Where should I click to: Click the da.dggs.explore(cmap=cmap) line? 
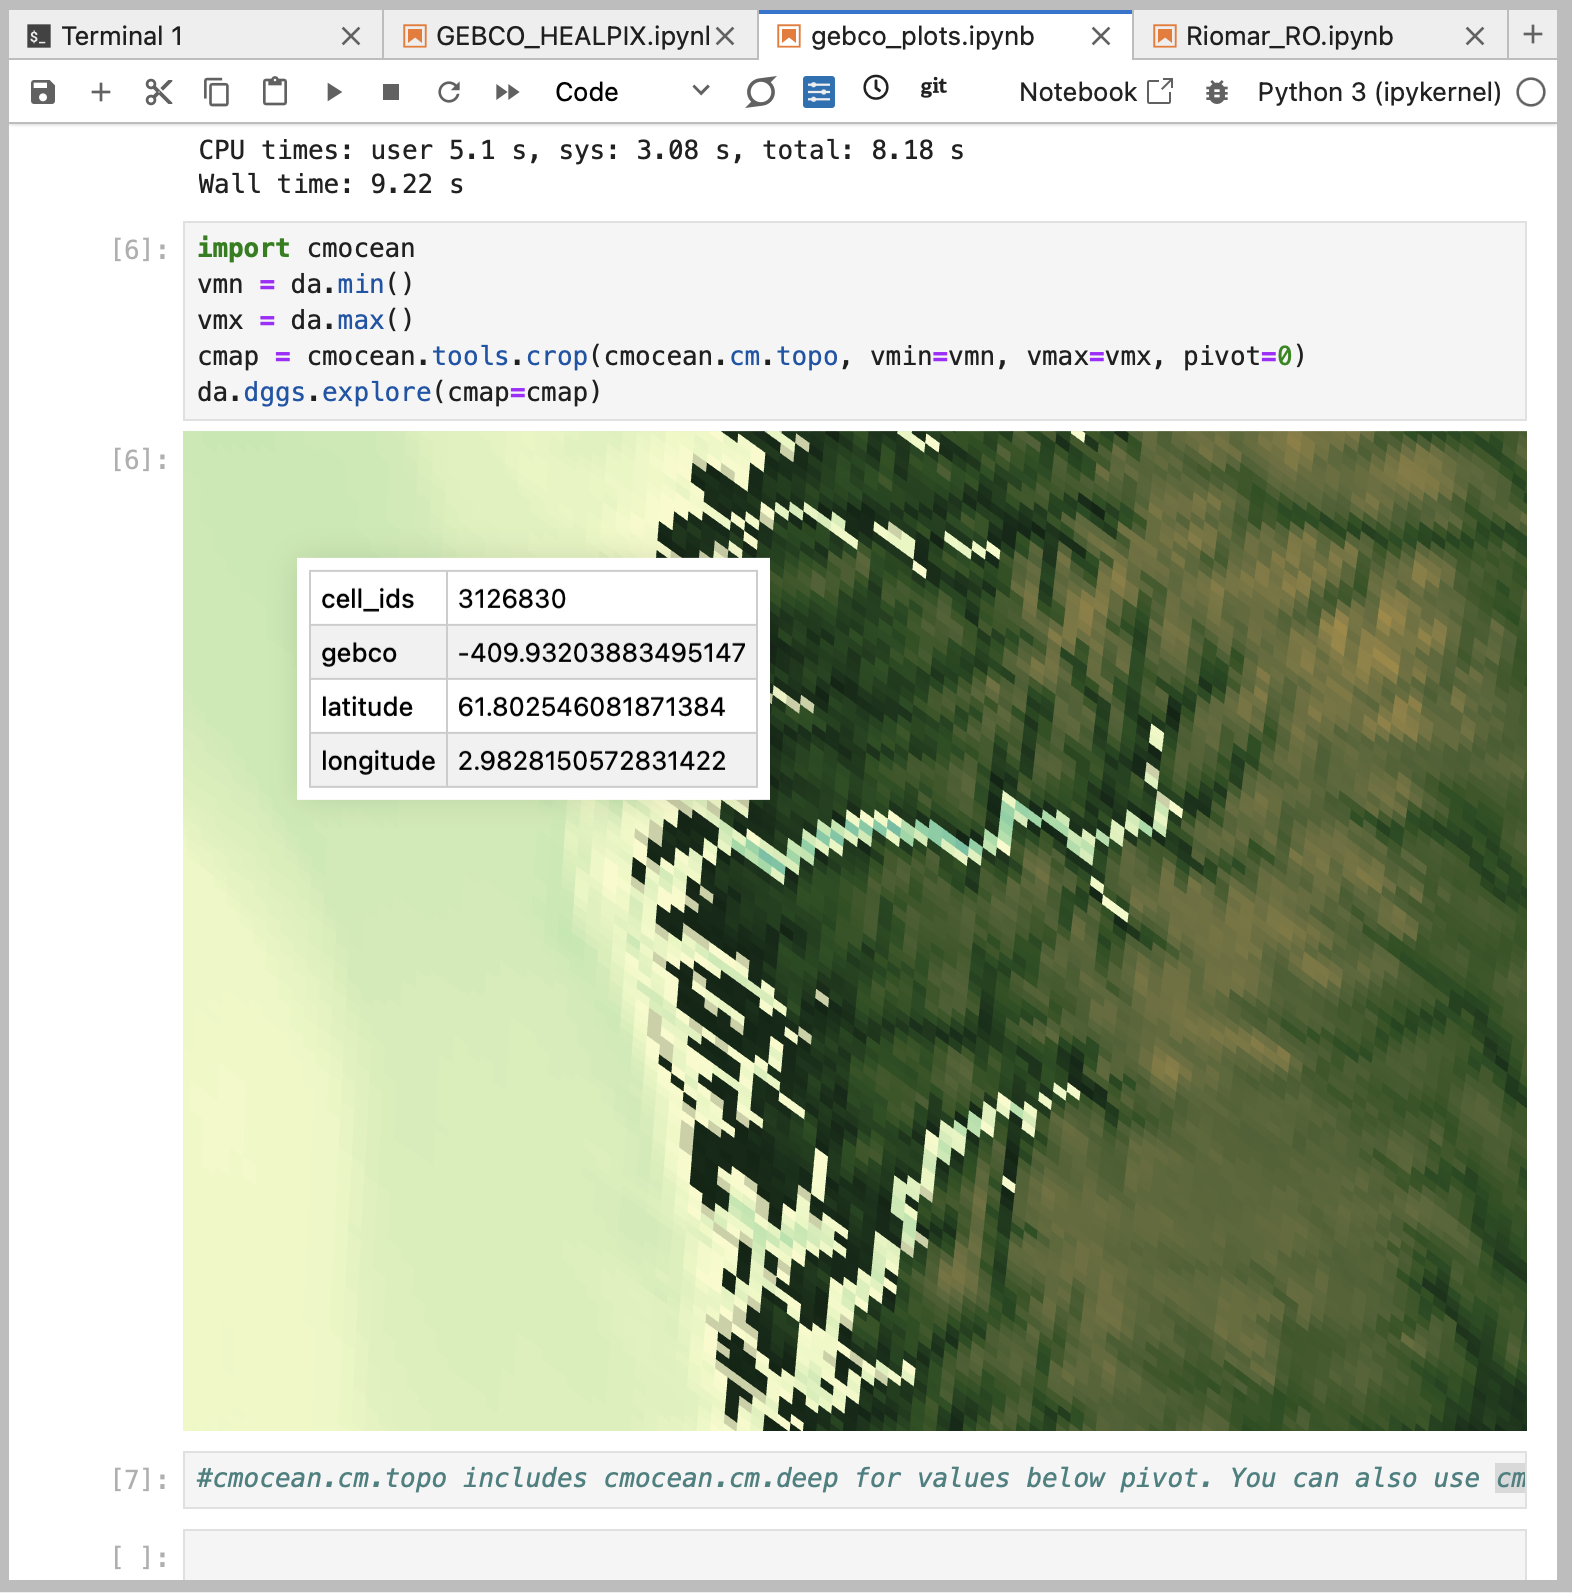pyautogui.click(x=399, y=392)
